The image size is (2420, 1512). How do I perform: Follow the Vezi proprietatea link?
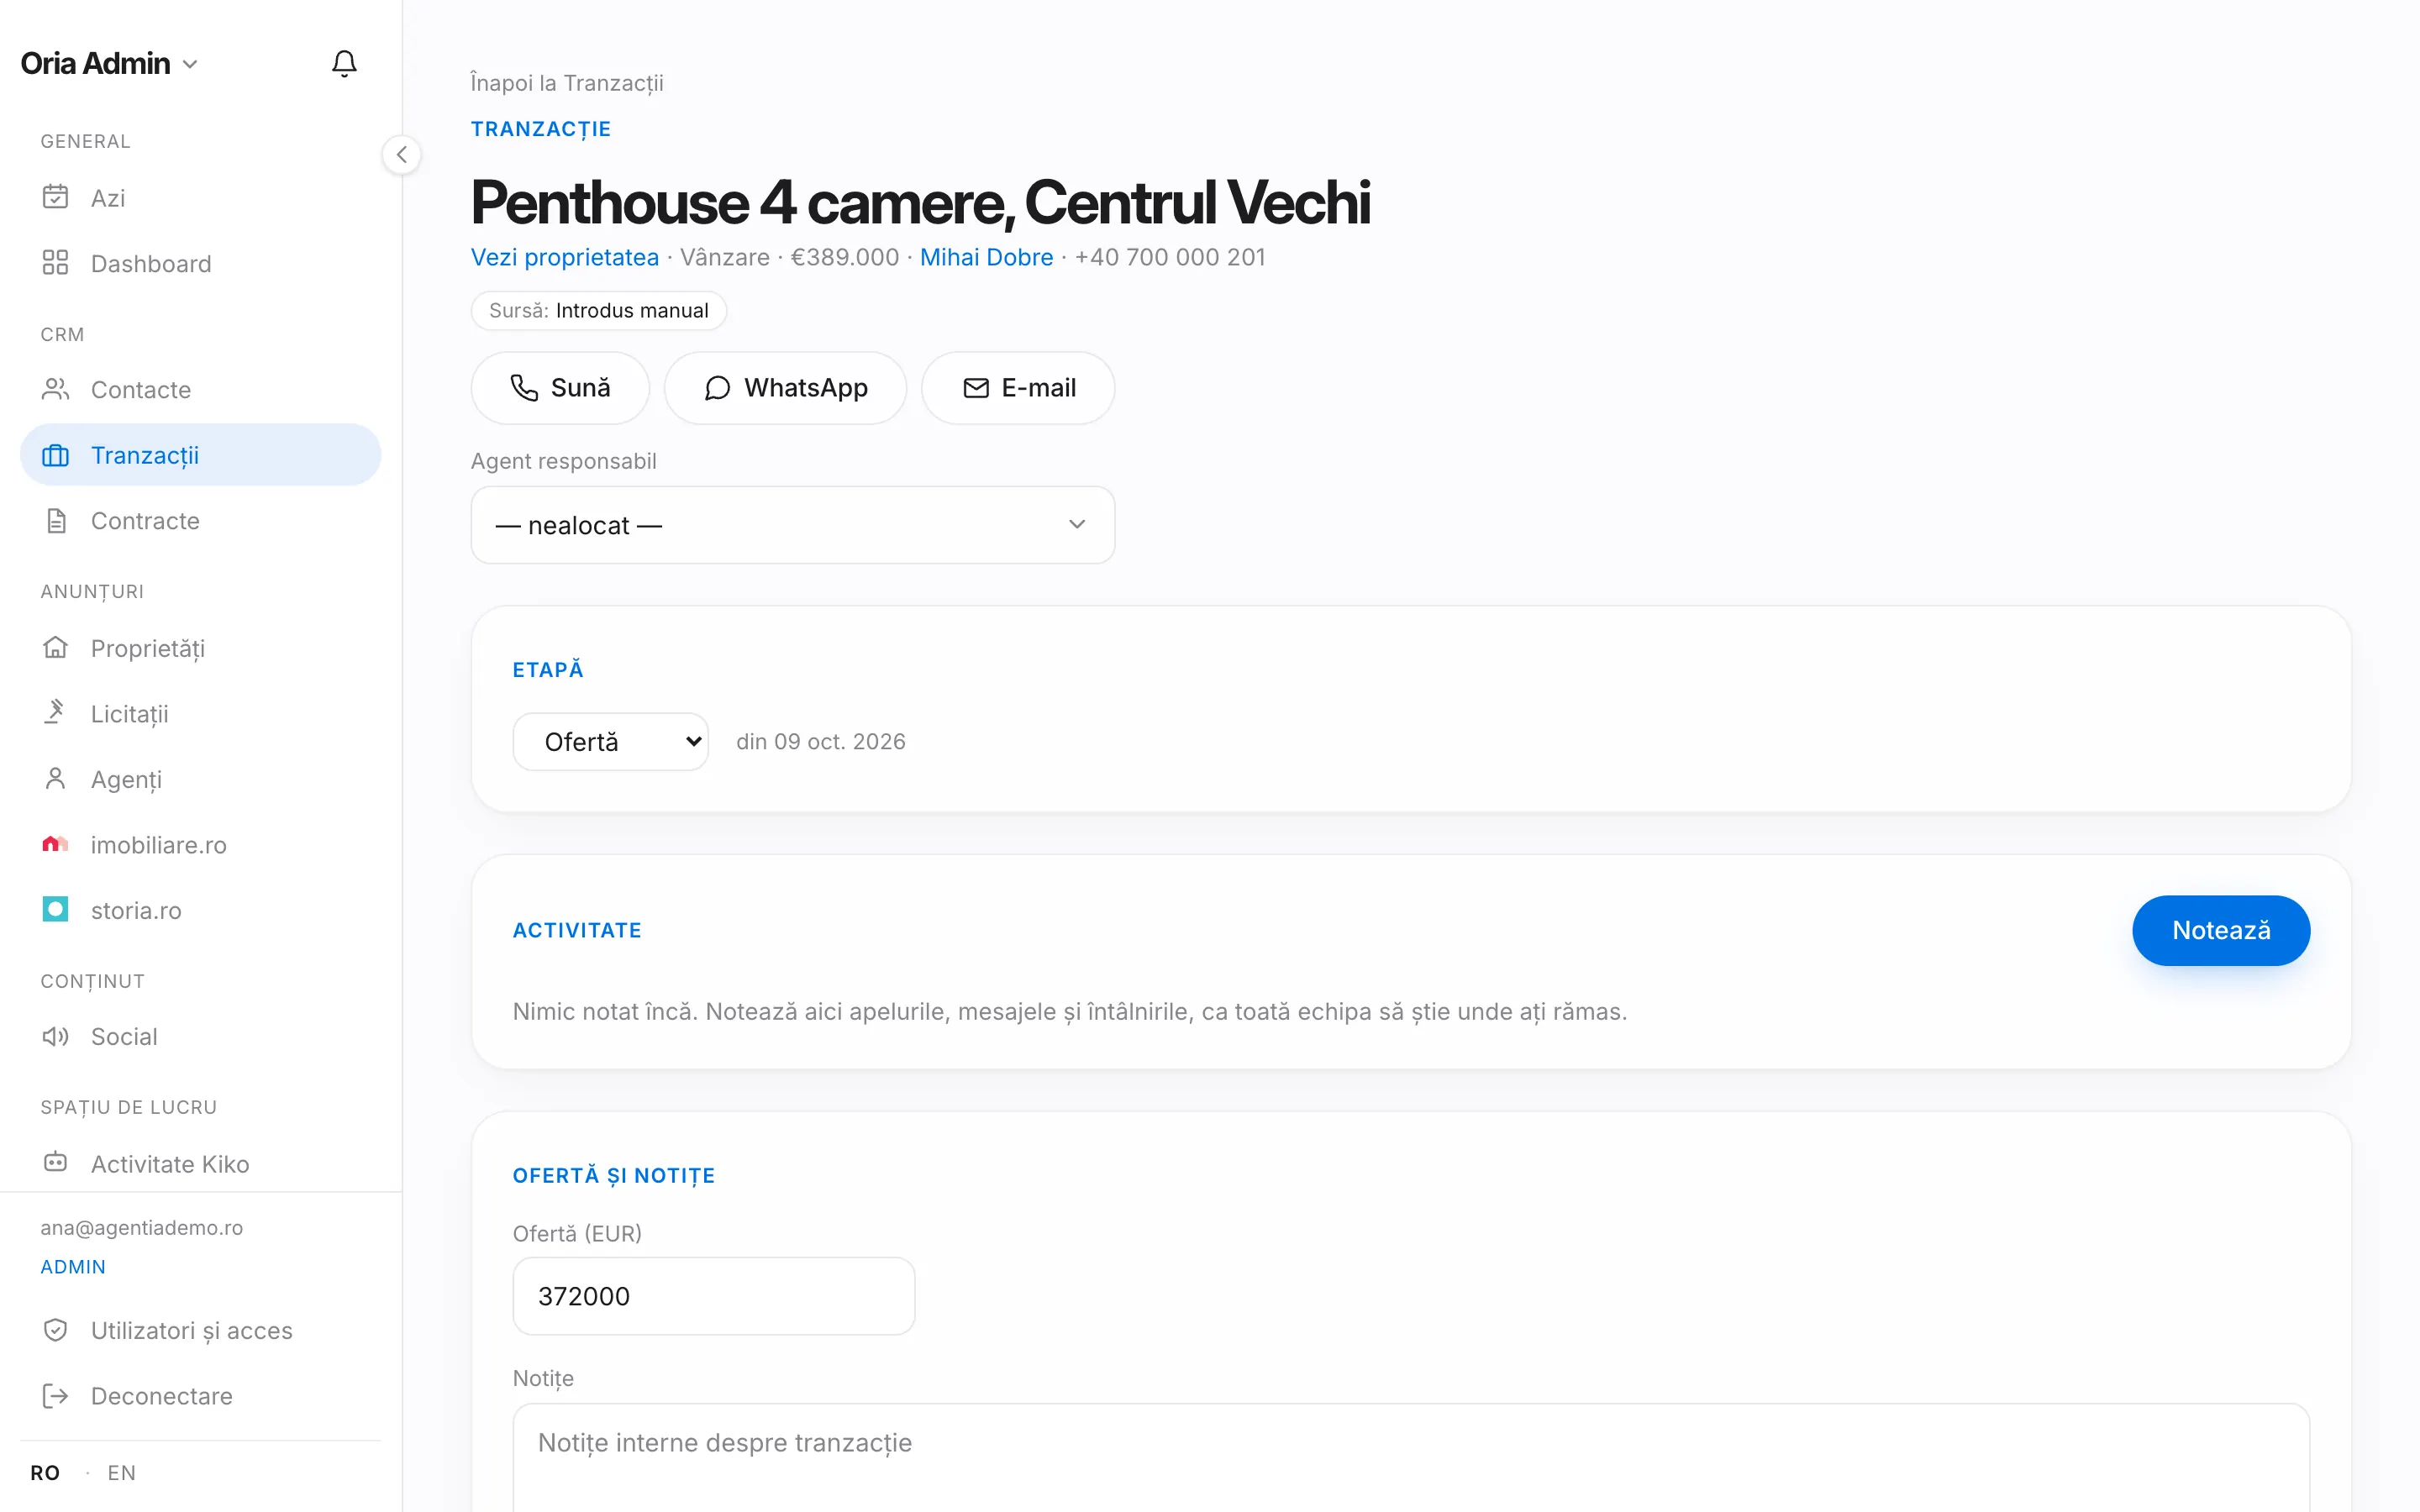pos(564,257)
